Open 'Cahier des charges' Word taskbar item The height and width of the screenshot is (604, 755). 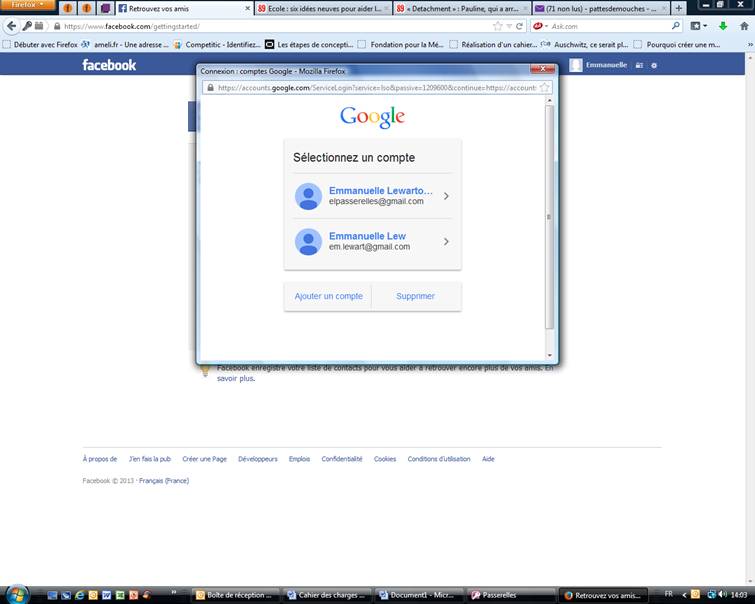(328, 595)
